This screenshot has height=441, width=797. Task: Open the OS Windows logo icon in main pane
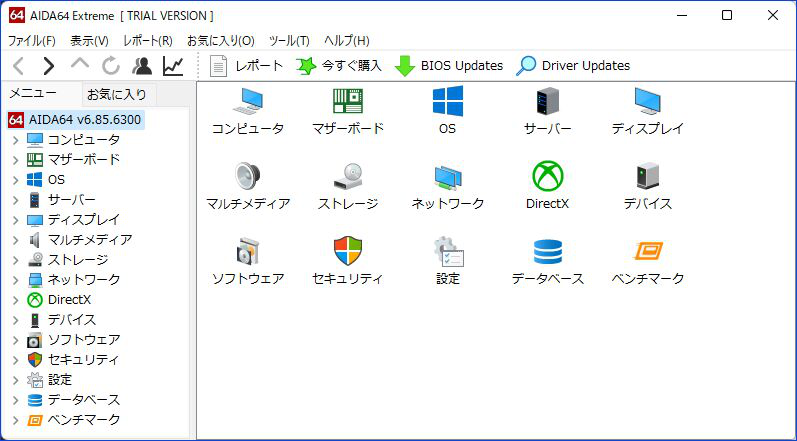[448, 101]
